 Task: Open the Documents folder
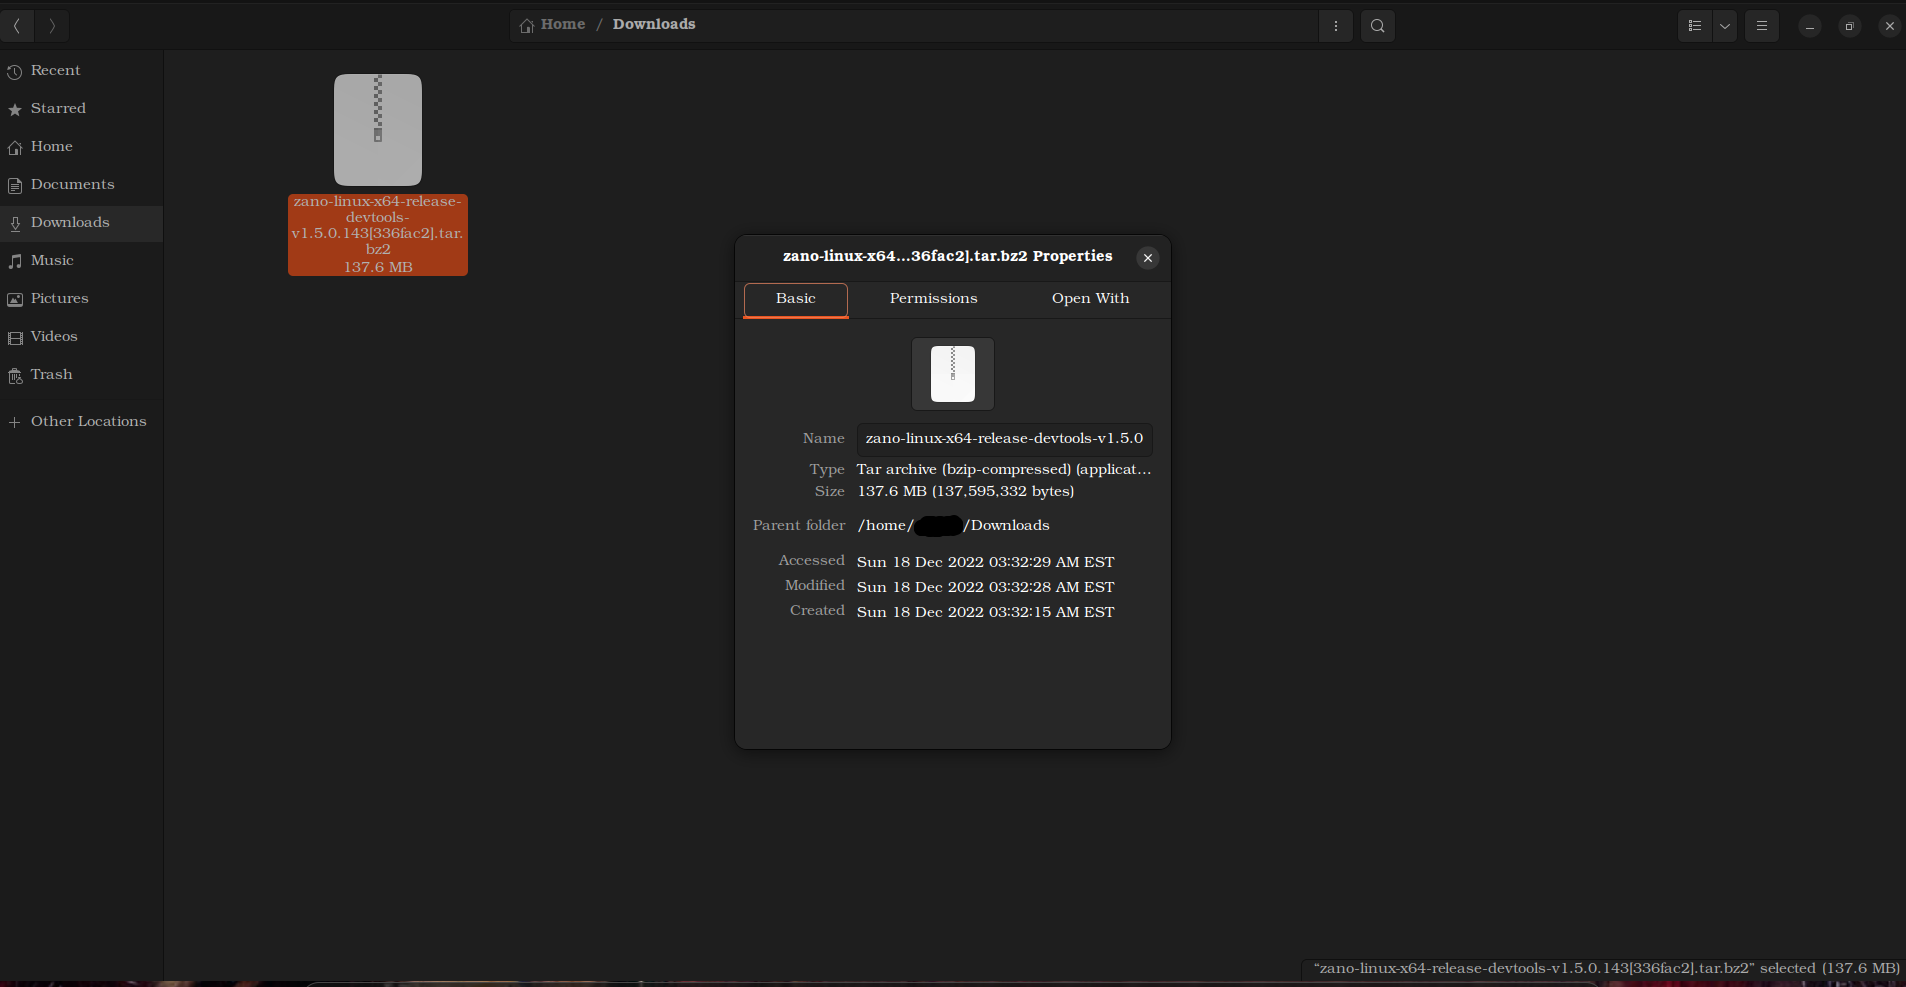72,184
